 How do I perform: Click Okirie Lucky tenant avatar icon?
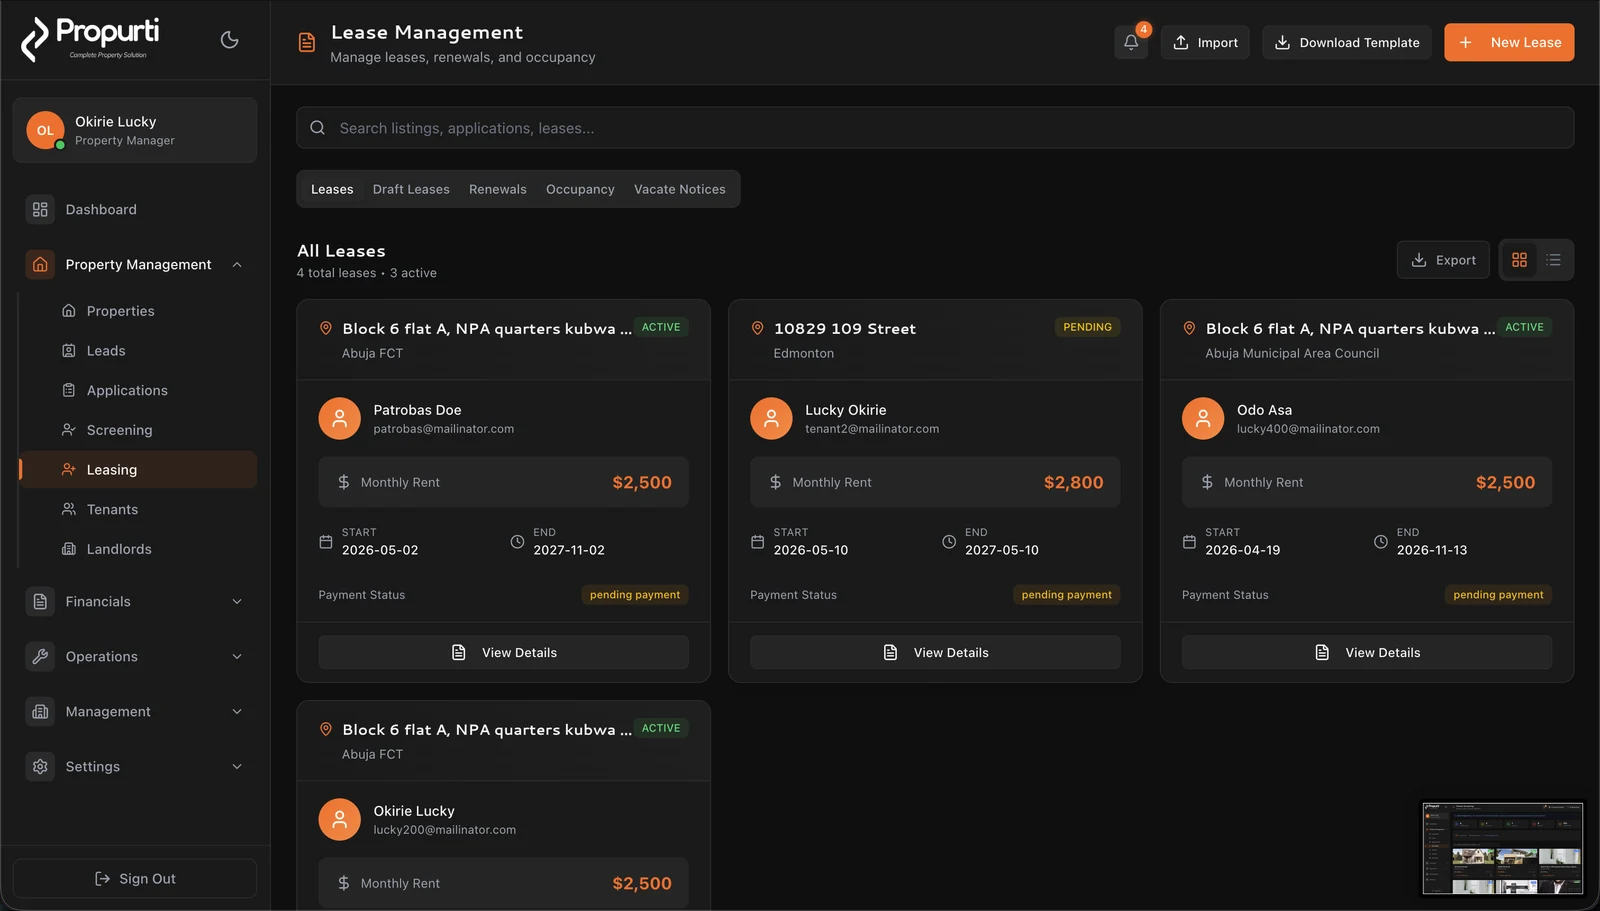340,819
